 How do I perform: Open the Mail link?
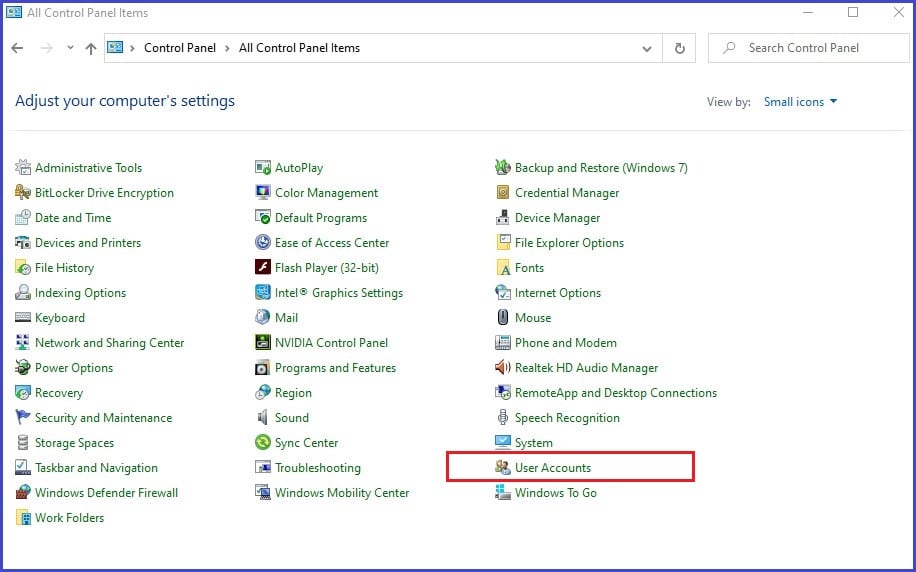point(286,318)
